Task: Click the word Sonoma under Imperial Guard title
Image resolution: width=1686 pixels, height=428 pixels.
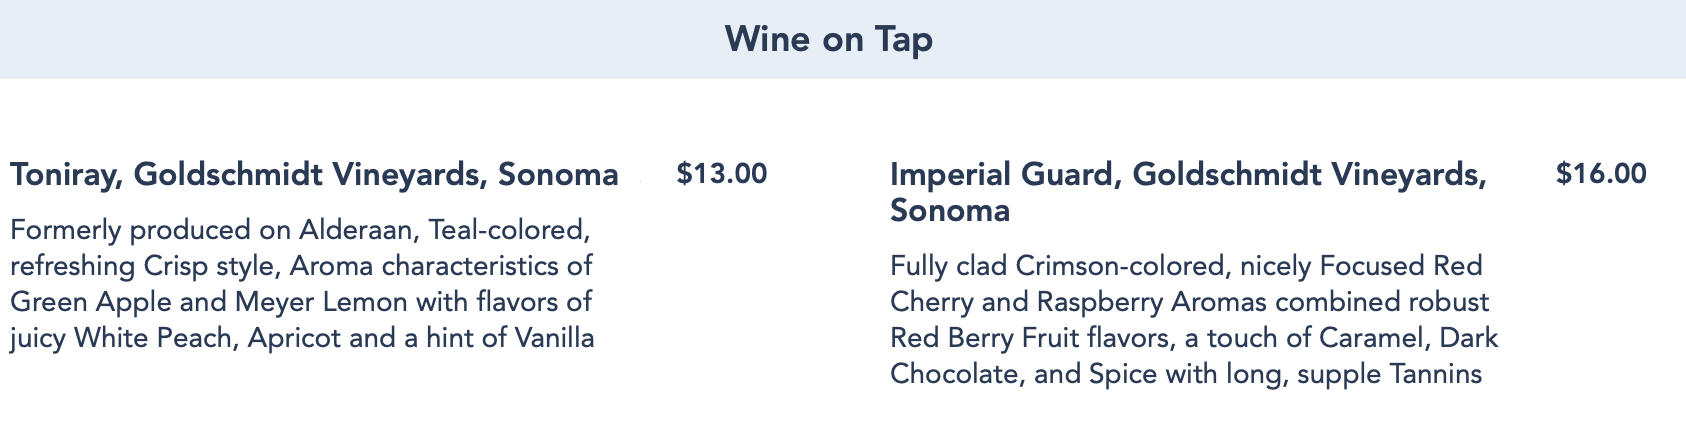Action: tap(949, 211)
